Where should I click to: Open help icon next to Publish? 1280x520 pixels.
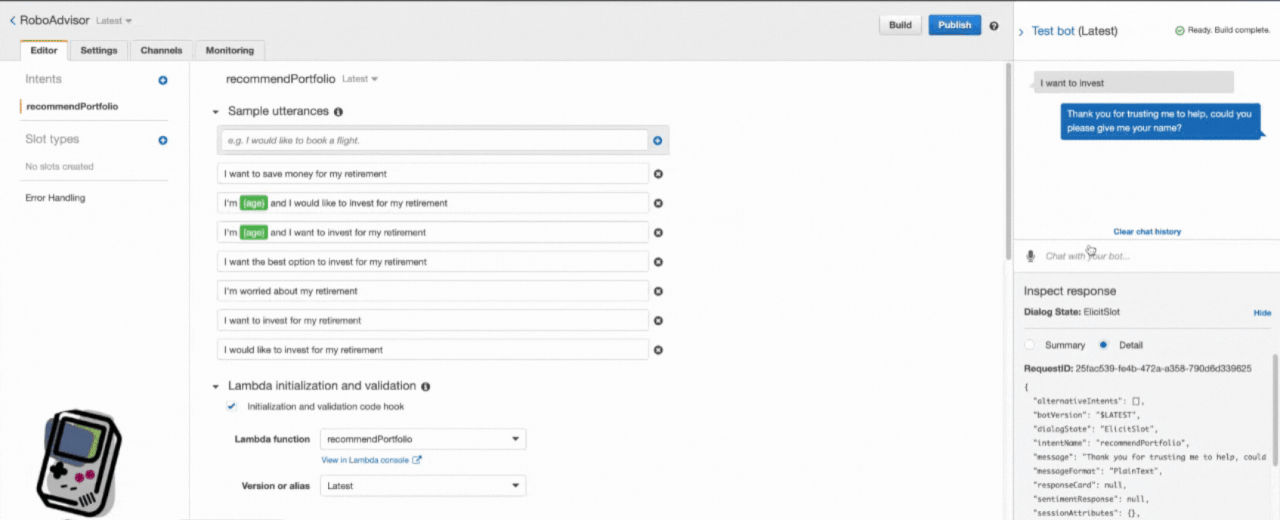click(x=994, y=26)
